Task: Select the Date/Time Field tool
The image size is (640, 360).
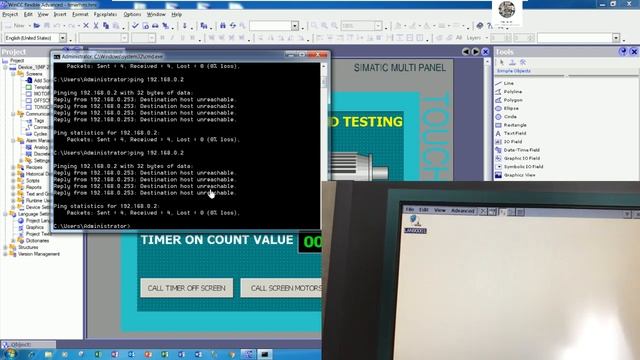Action: tap(521, 150)
